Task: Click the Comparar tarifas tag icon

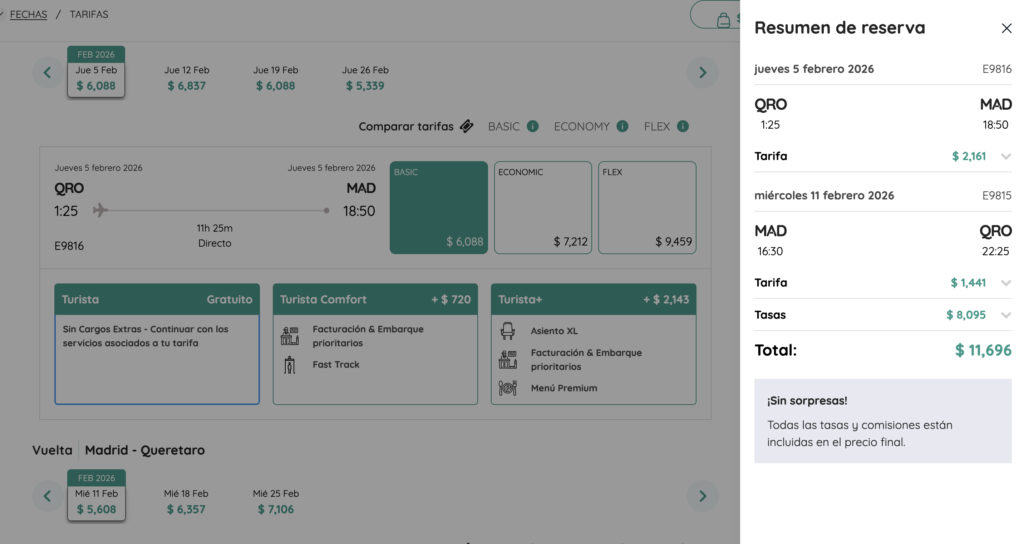Action: [466, 126]
